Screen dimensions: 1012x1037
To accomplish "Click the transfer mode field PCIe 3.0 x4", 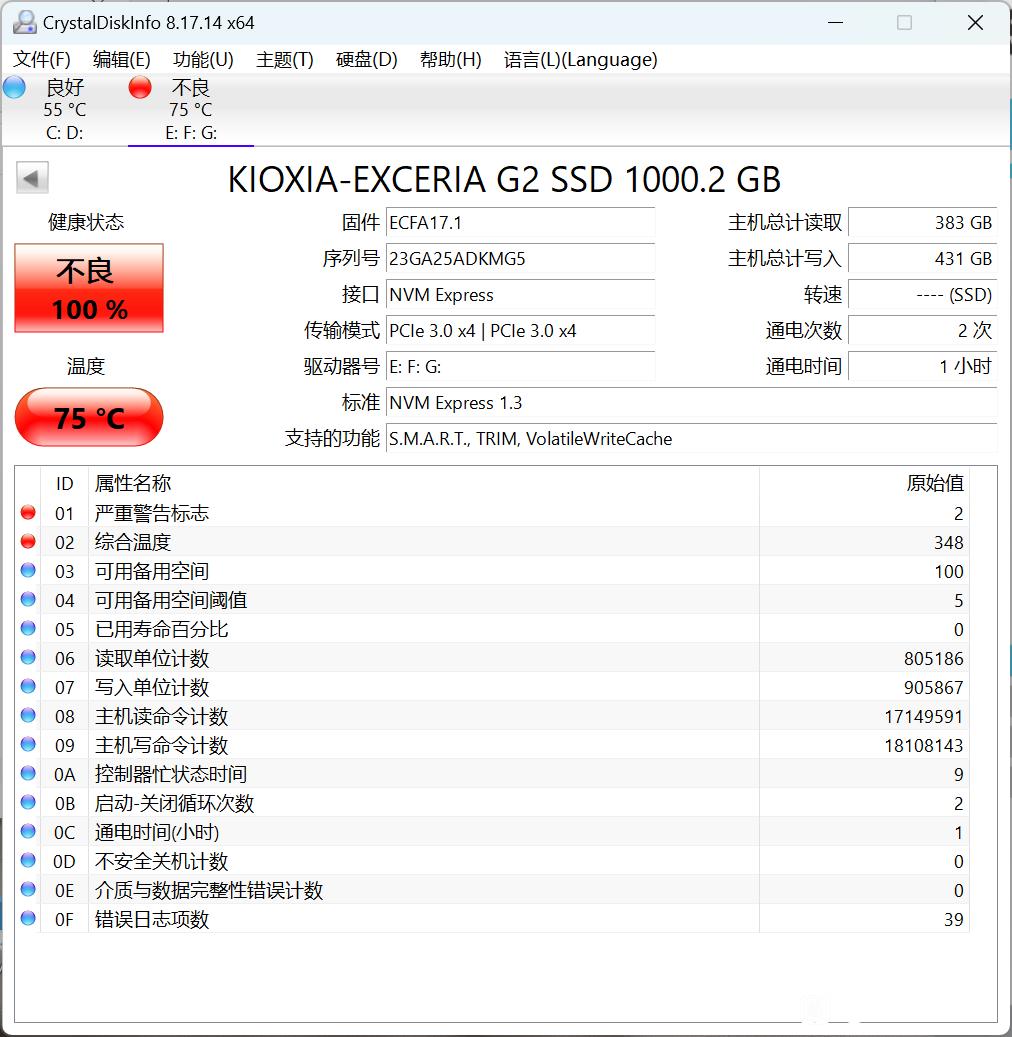I will coord(520,330).
